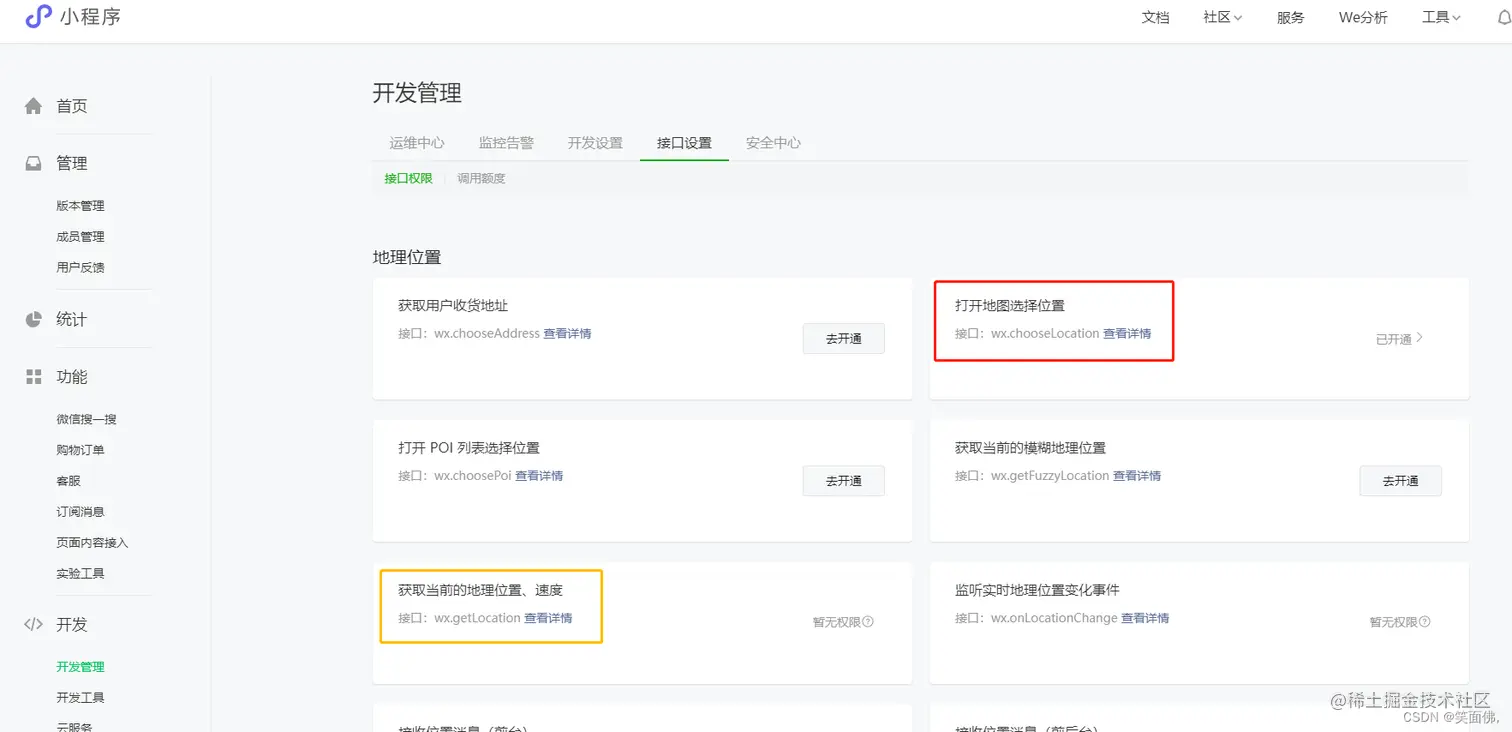Click 去开通 for 获取用户收货地址
Image resolution: width=1512 pixels, height=732 pixels.
point(843,338)
